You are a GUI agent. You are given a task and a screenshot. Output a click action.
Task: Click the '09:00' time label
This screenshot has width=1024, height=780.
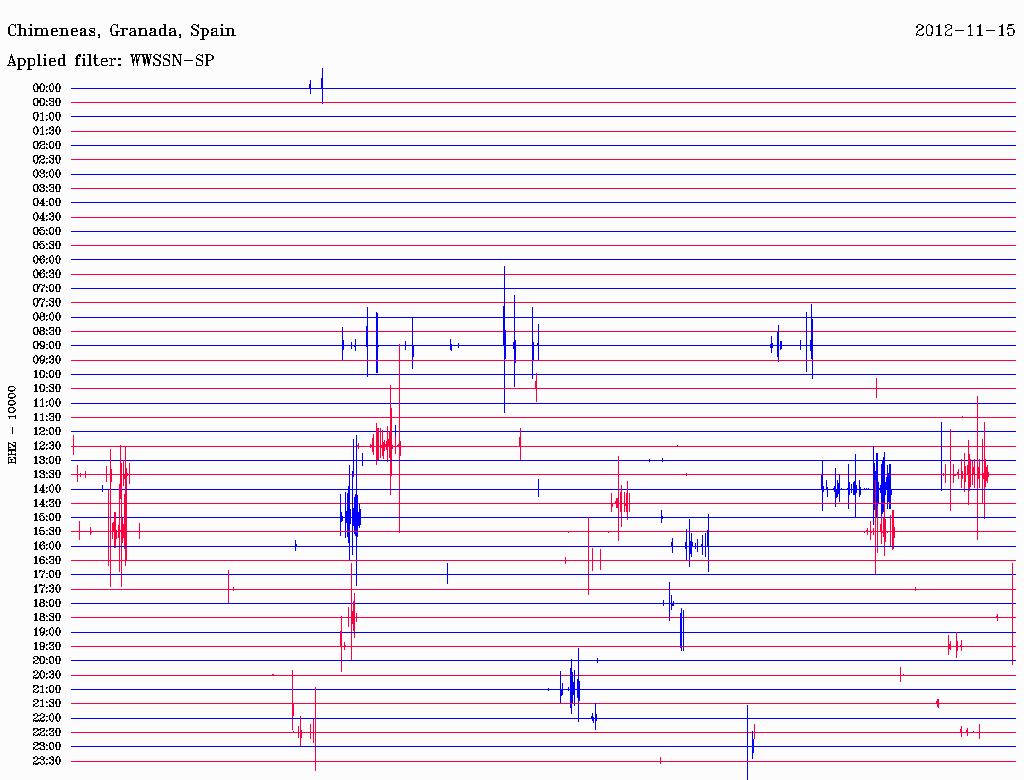pyautogui.click(x=47, y=346)
